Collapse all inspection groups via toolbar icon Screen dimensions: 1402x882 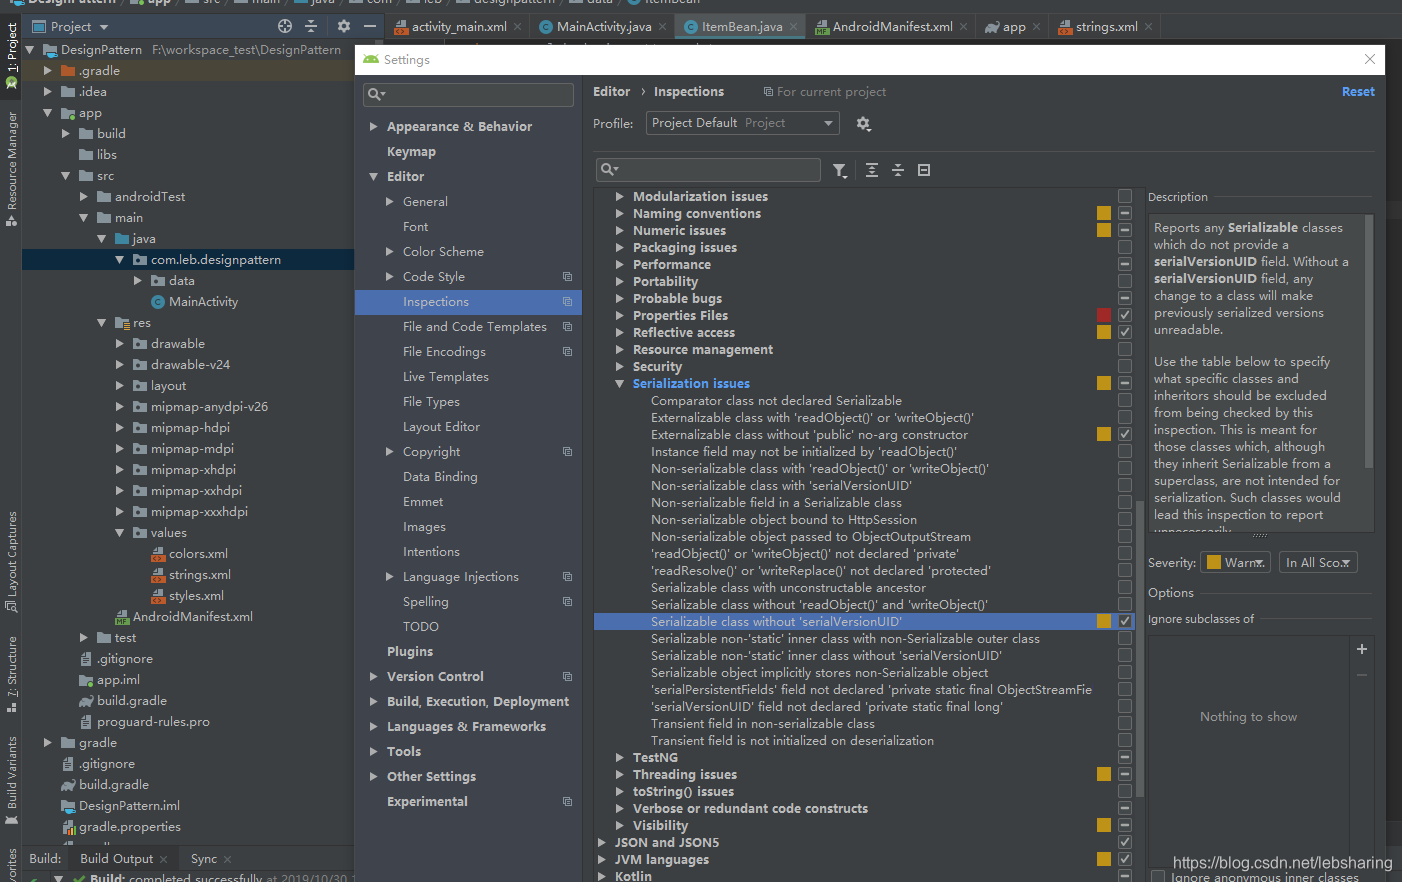[x=896, y=170]
